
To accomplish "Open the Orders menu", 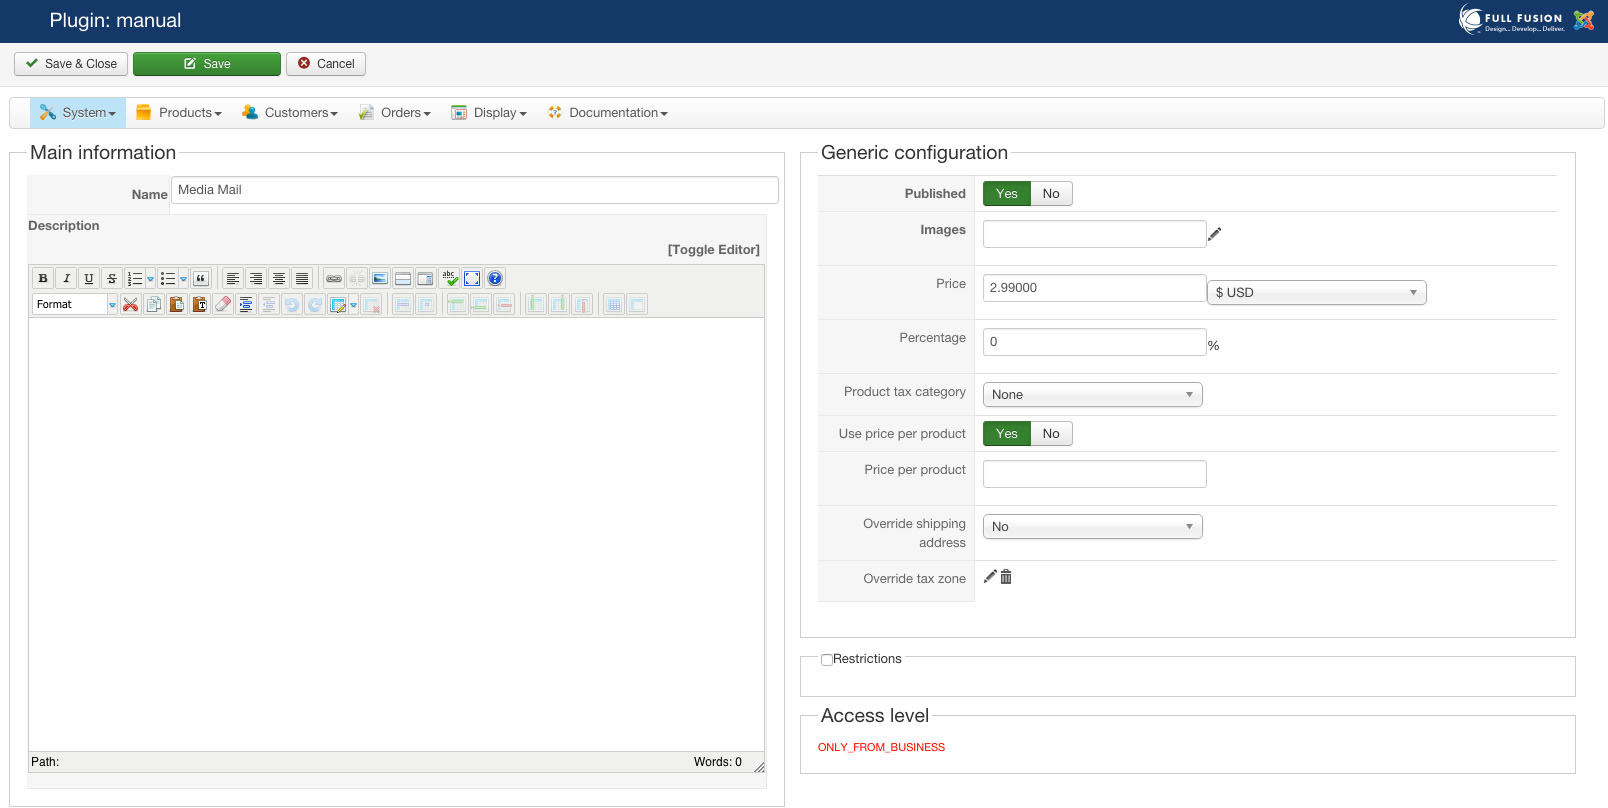I will [x=395, y=113].
